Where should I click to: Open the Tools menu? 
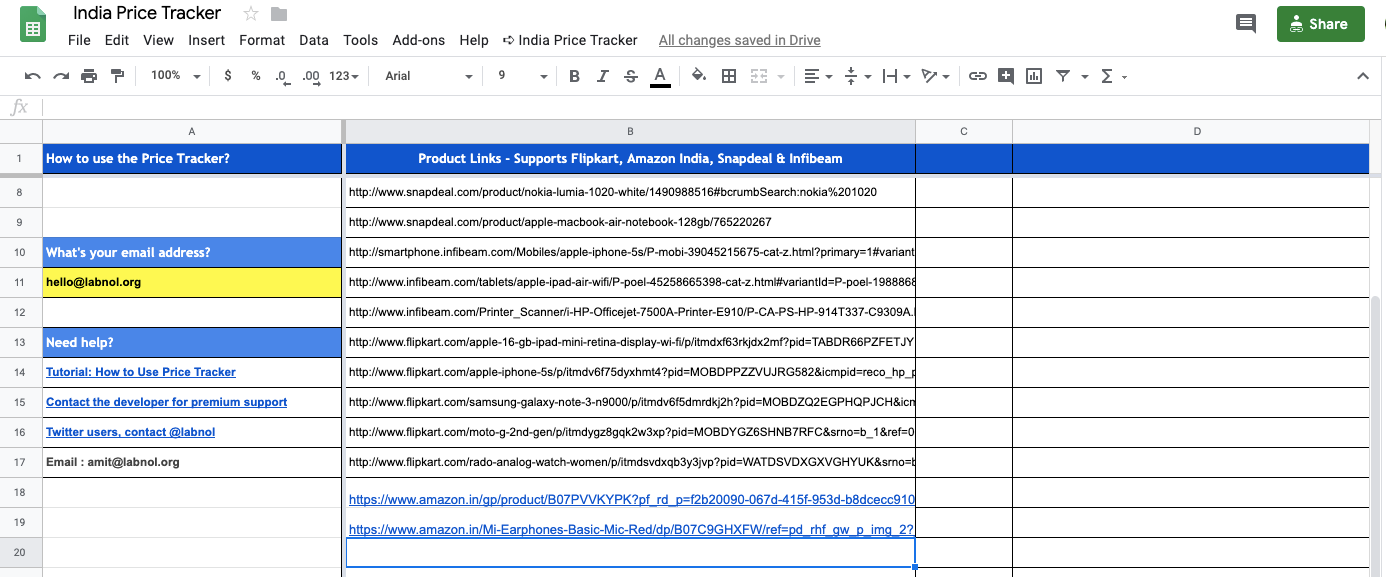tap(360, 40)
